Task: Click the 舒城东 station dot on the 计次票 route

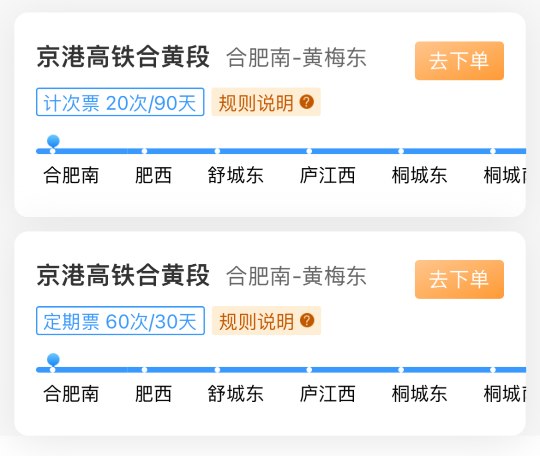Action: pyautogui.click(x=217, y=151)
